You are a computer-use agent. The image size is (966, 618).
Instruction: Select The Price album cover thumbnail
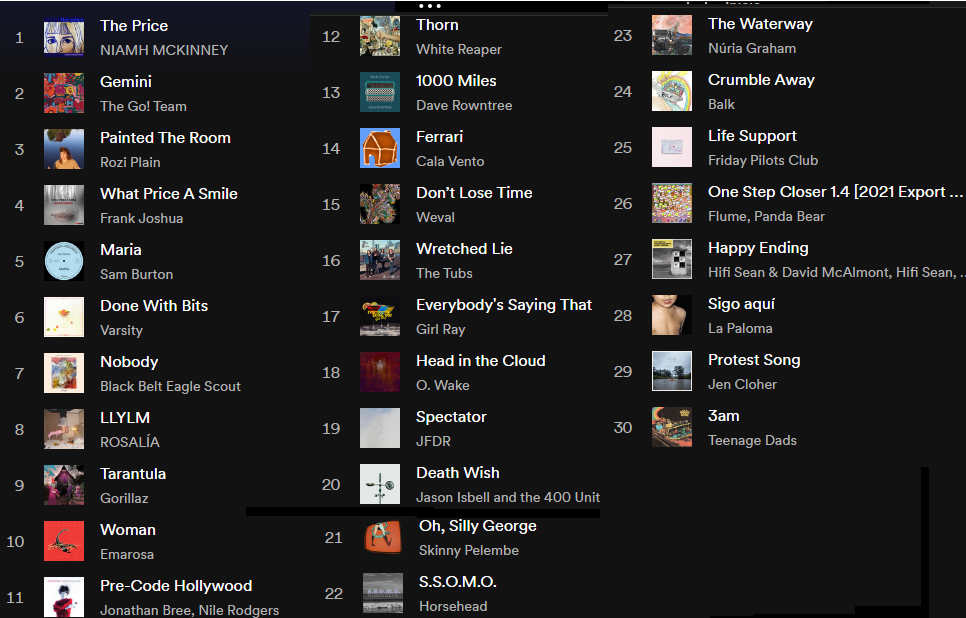pyautogui.click(x=64, y=38)
